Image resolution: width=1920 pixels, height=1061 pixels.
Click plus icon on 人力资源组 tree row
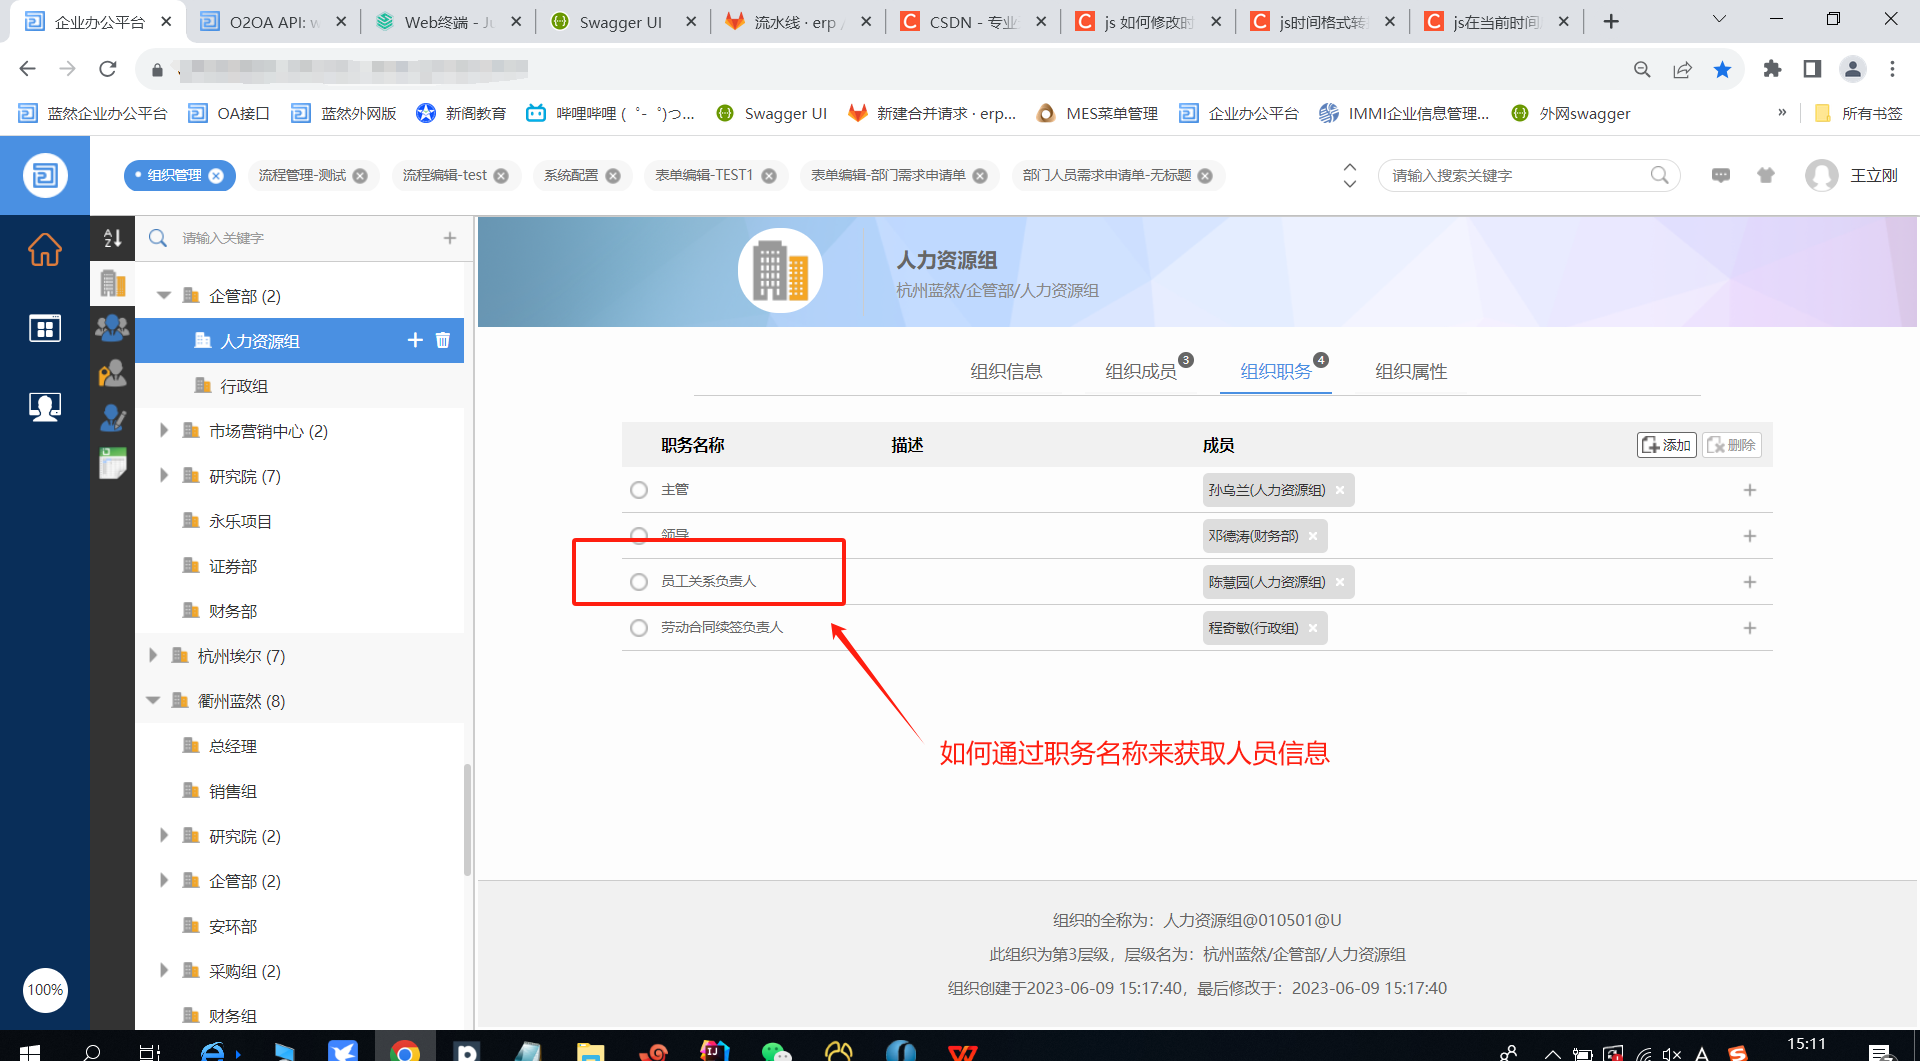(415, 340)
